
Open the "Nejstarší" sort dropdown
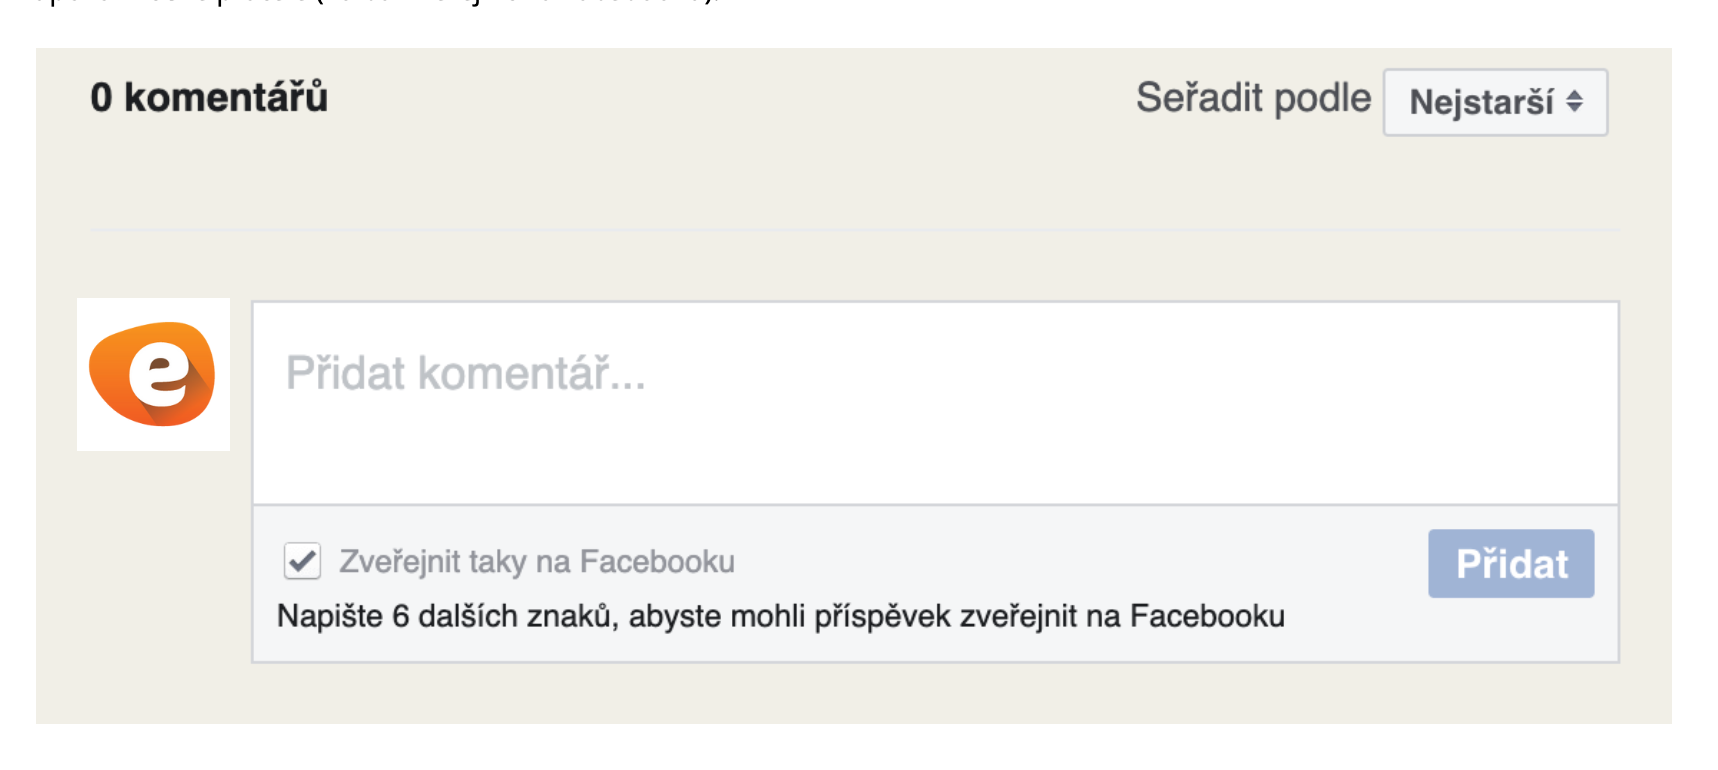click(x=1495, y=102)
